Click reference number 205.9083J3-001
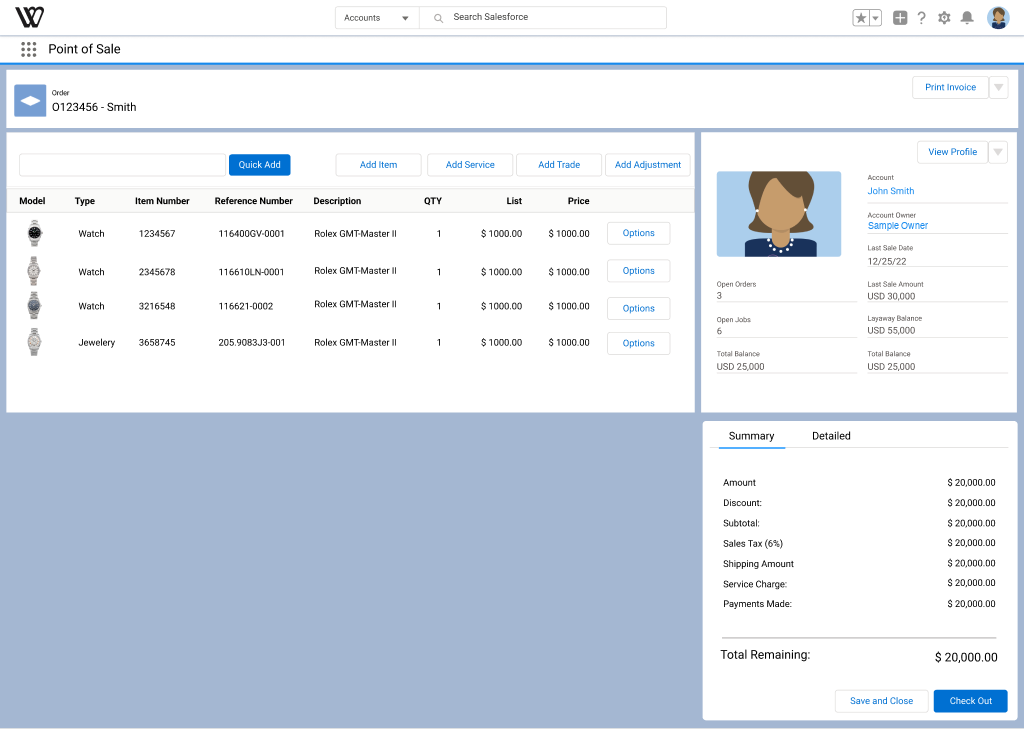Viewport: 1024px width, 729px height. 252,343
